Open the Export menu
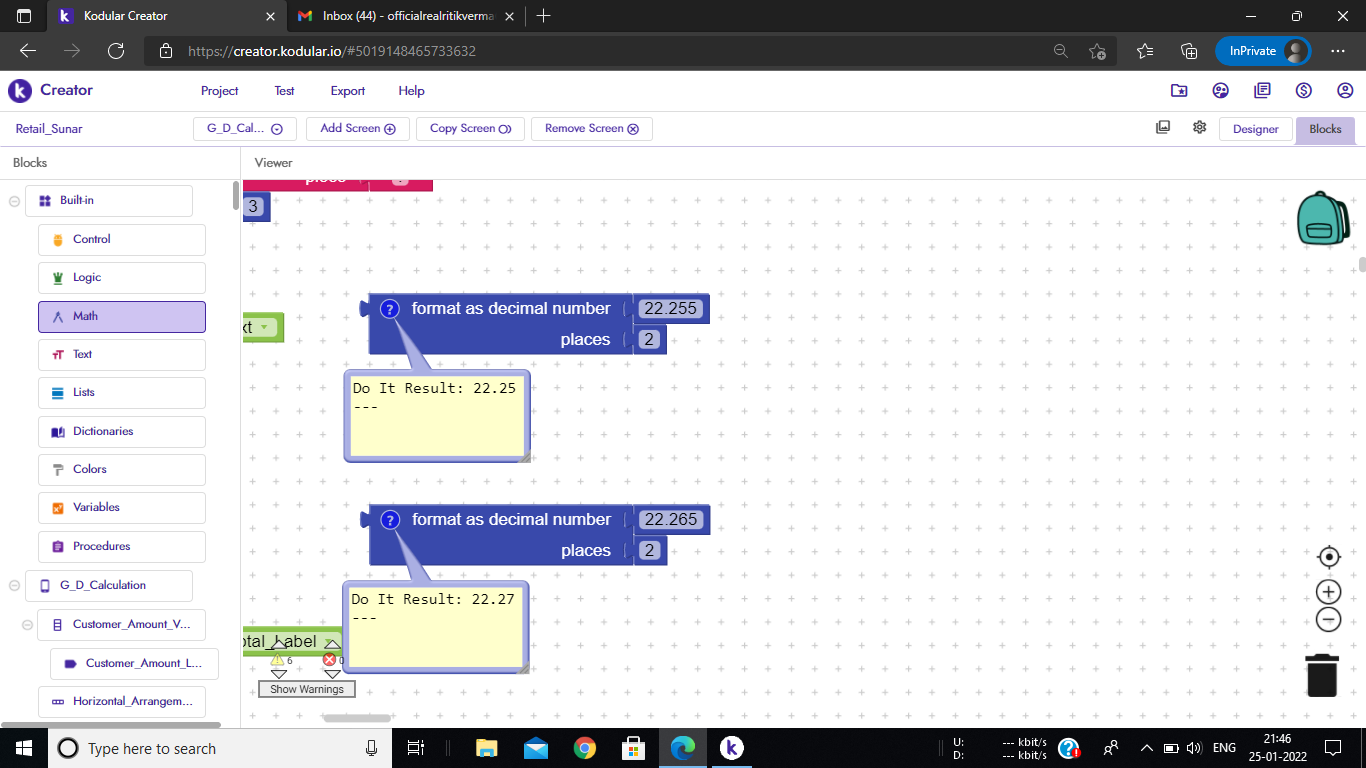 [x=348, y=90]
